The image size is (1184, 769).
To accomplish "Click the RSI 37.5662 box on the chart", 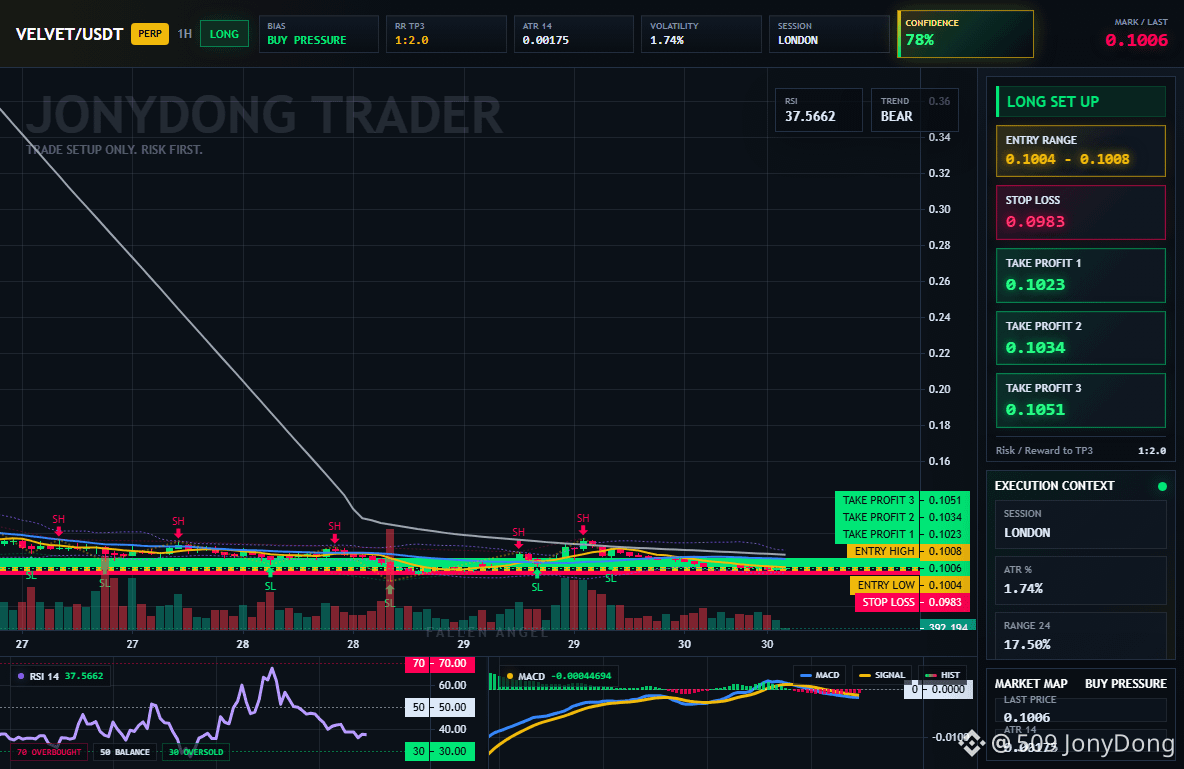I will point(819,110).
